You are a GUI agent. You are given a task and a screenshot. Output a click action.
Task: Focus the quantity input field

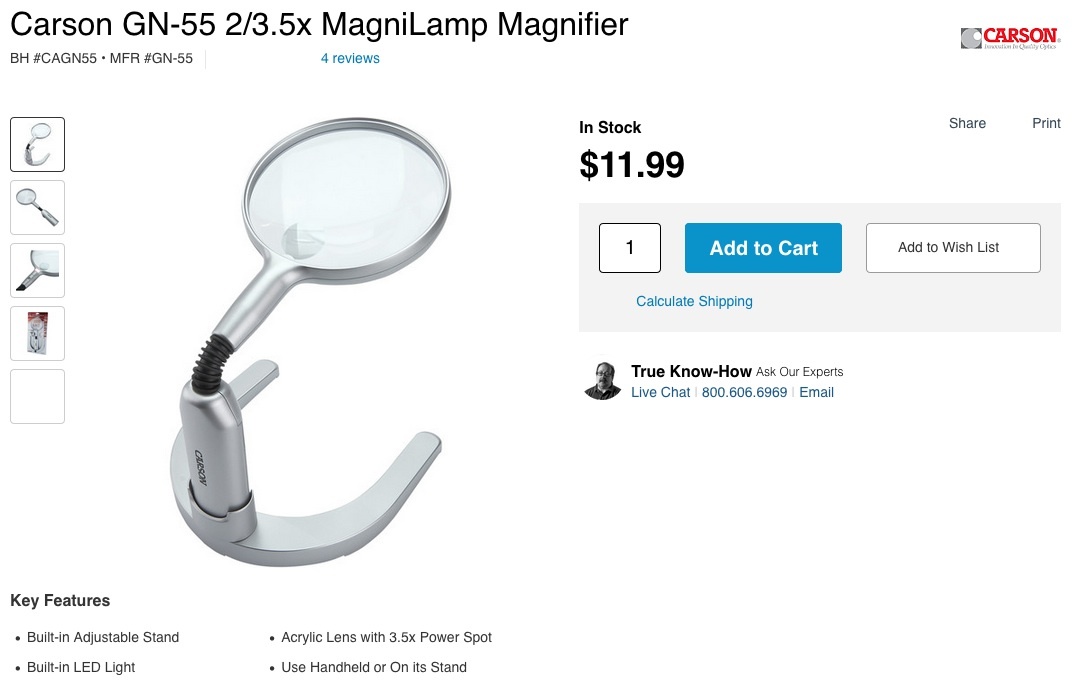630,248
